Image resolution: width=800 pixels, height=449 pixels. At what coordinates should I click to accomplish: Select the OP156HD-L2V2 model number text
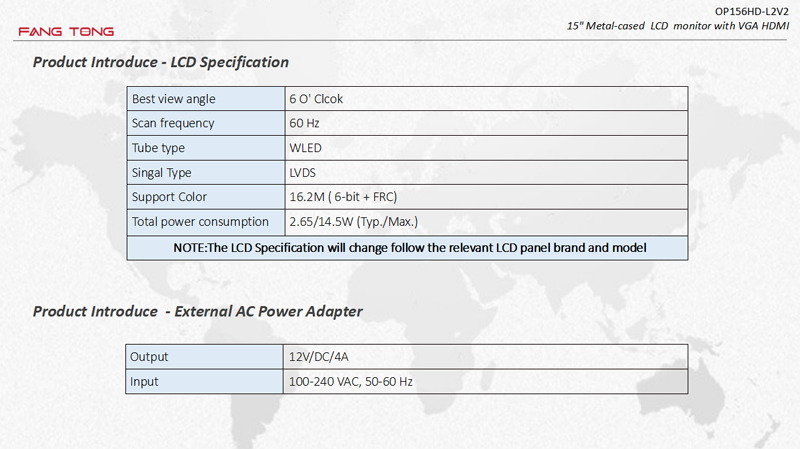[x=752, y=11]
